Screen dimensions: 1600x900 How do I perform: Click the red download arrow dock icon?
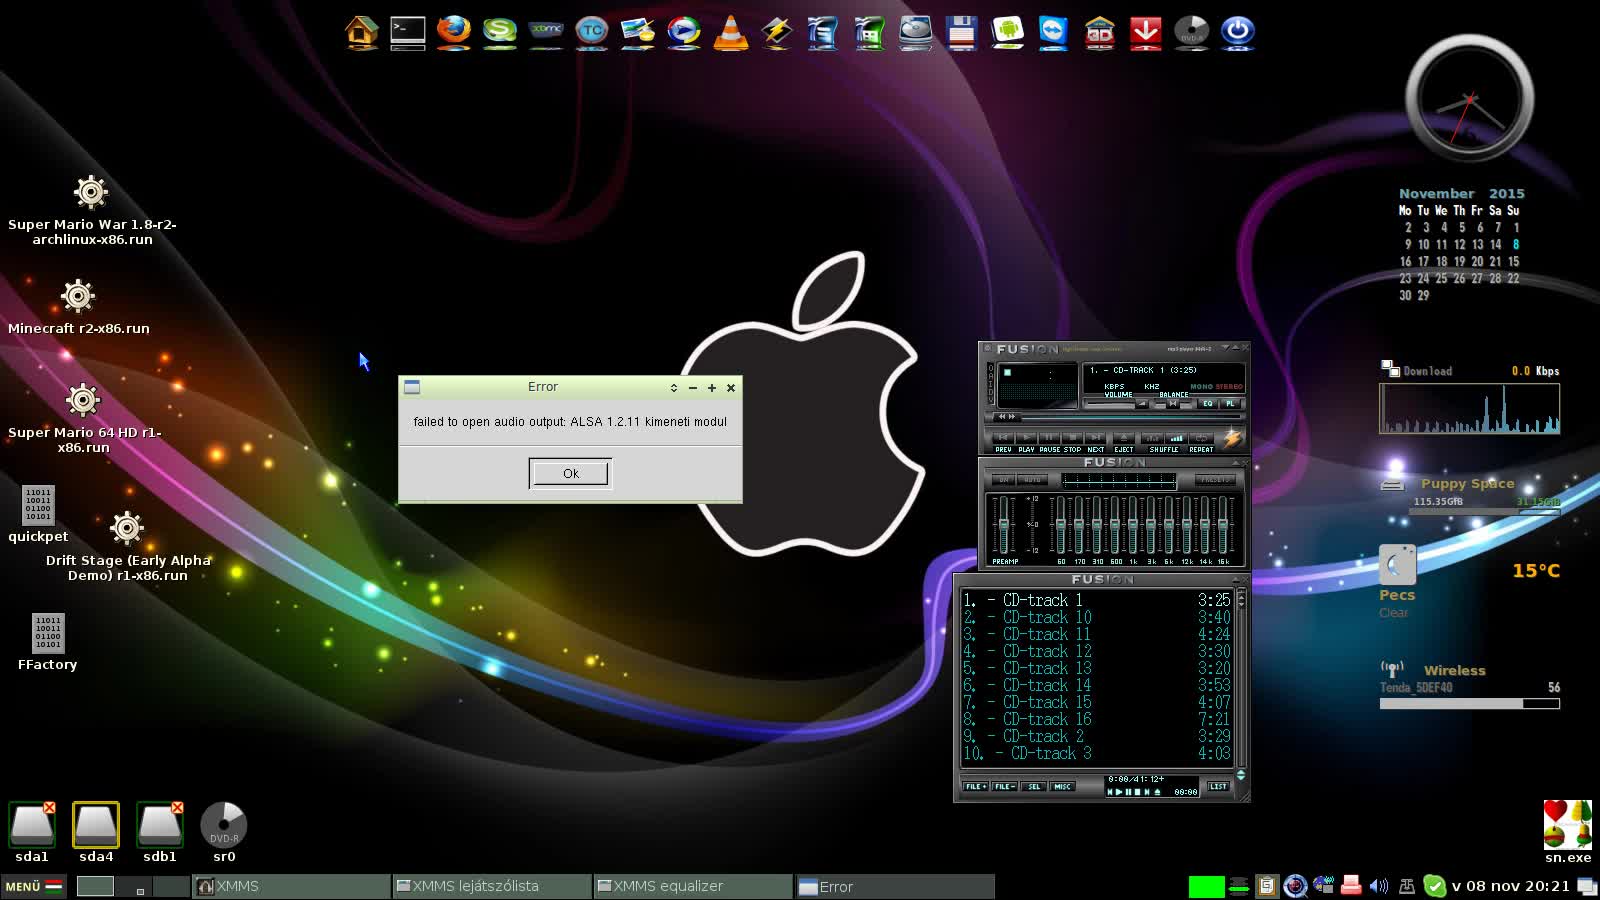(1146, 31)
